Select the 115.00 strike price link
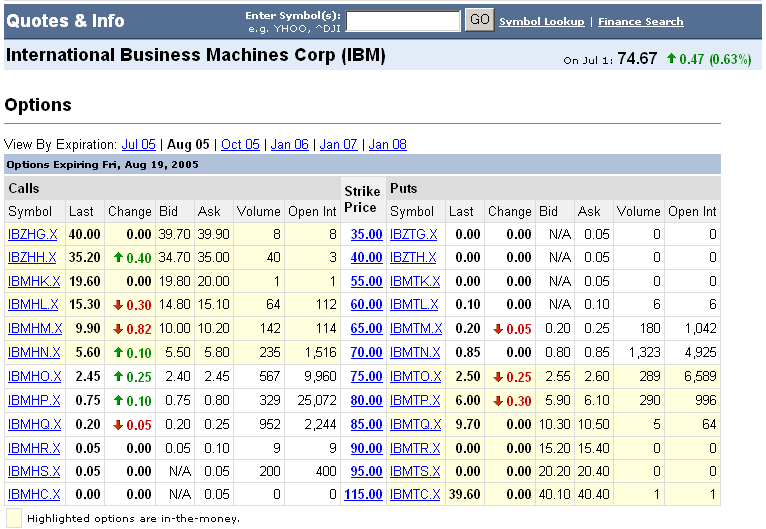The height and width of the screenshot is (529, 766). coord(363,494)
